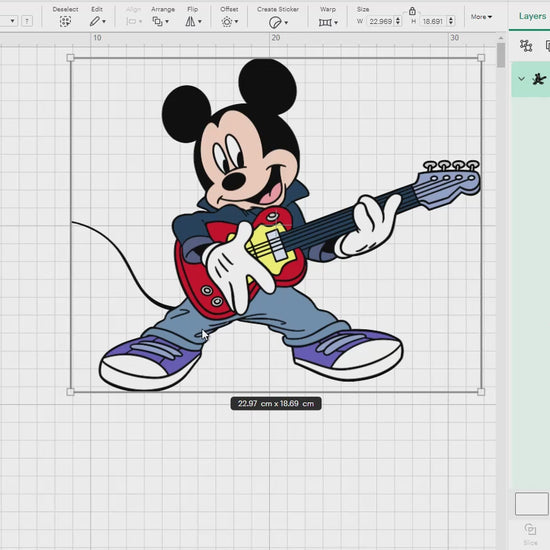Click the Create Sticker icon
This screenshot has width=550, height=550.
275,22
